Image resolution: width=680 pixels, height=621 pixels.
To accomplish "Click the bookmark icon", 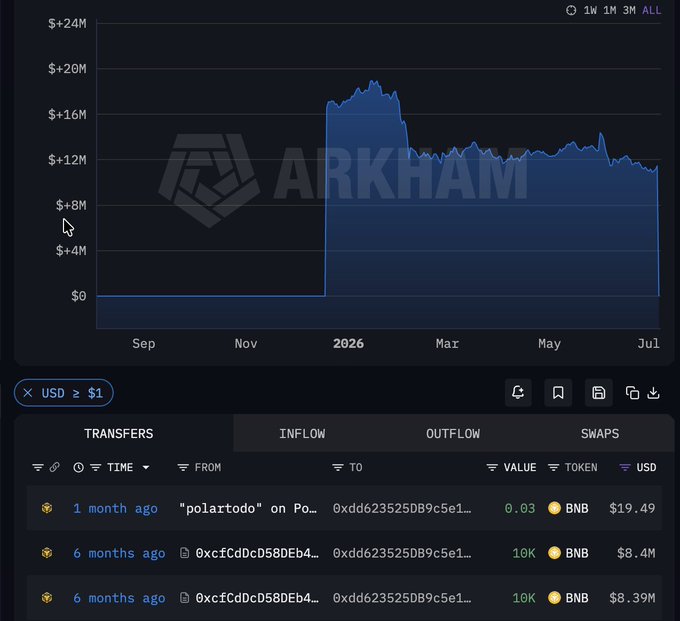I will pos(558,393).
